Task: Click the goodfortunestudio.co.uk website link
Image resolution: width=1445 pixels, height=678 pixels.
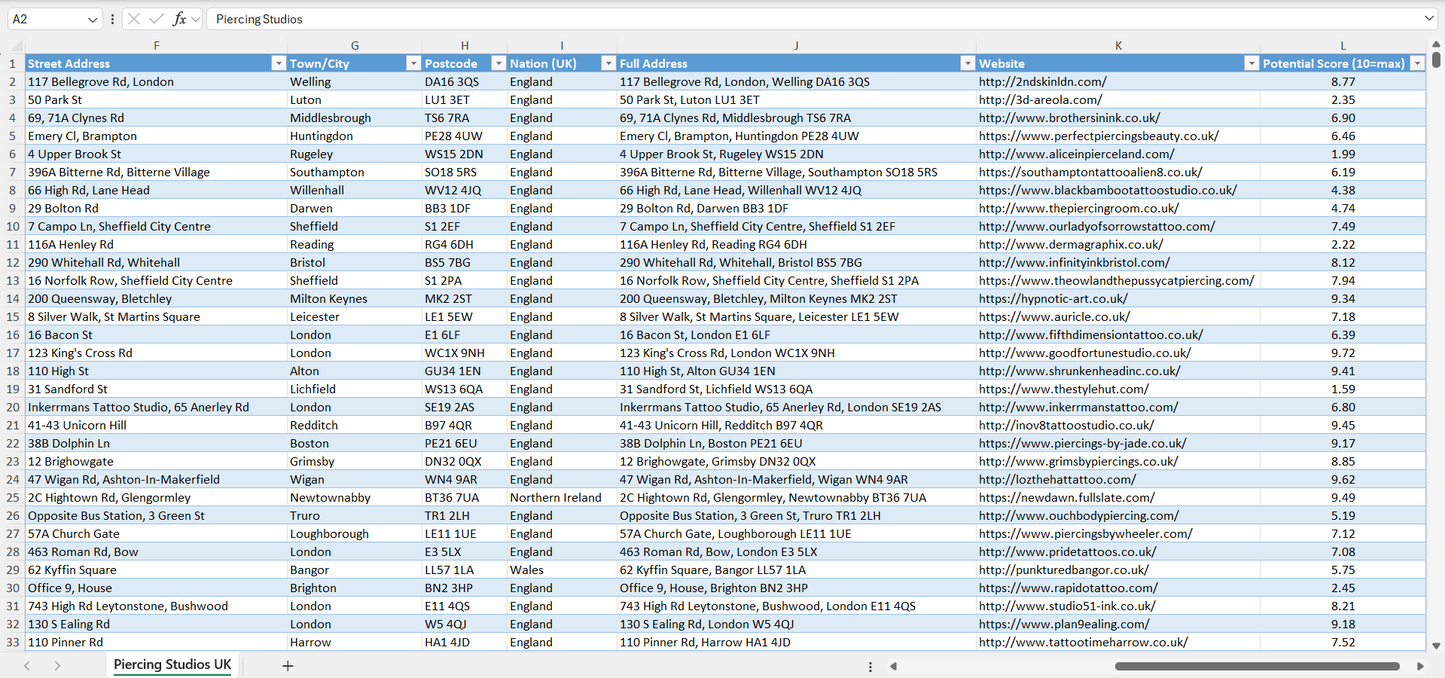Action: point(1084,353)
